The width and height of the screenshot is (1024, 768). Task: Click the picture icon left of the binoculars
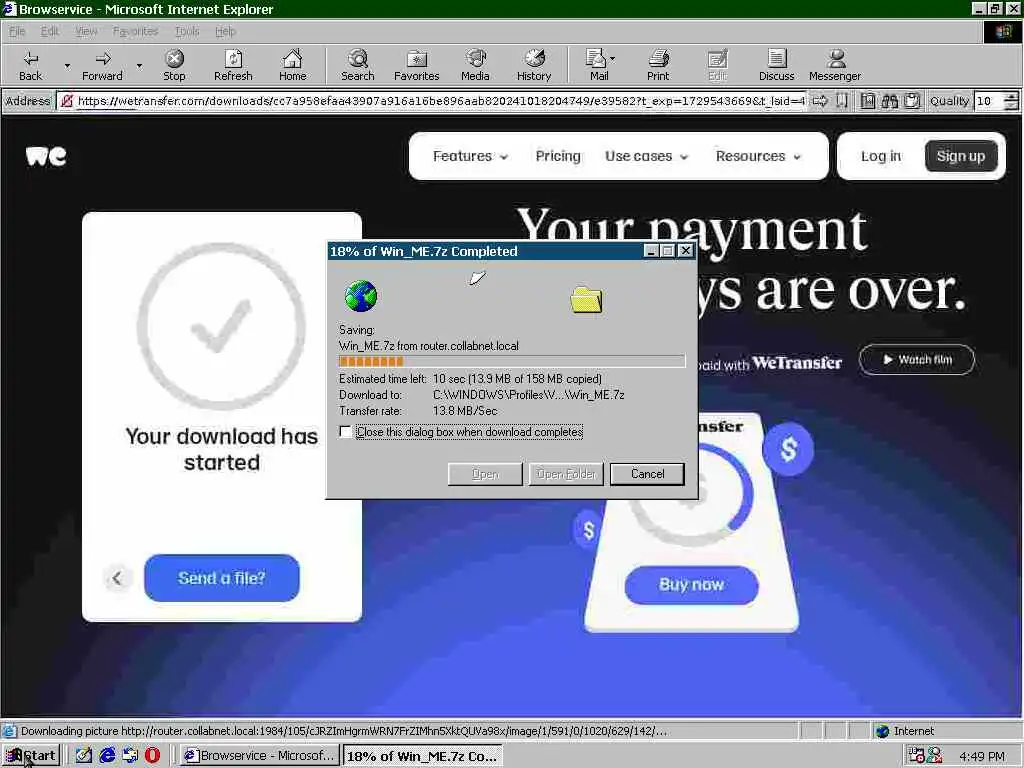click(x=867, y=101)
